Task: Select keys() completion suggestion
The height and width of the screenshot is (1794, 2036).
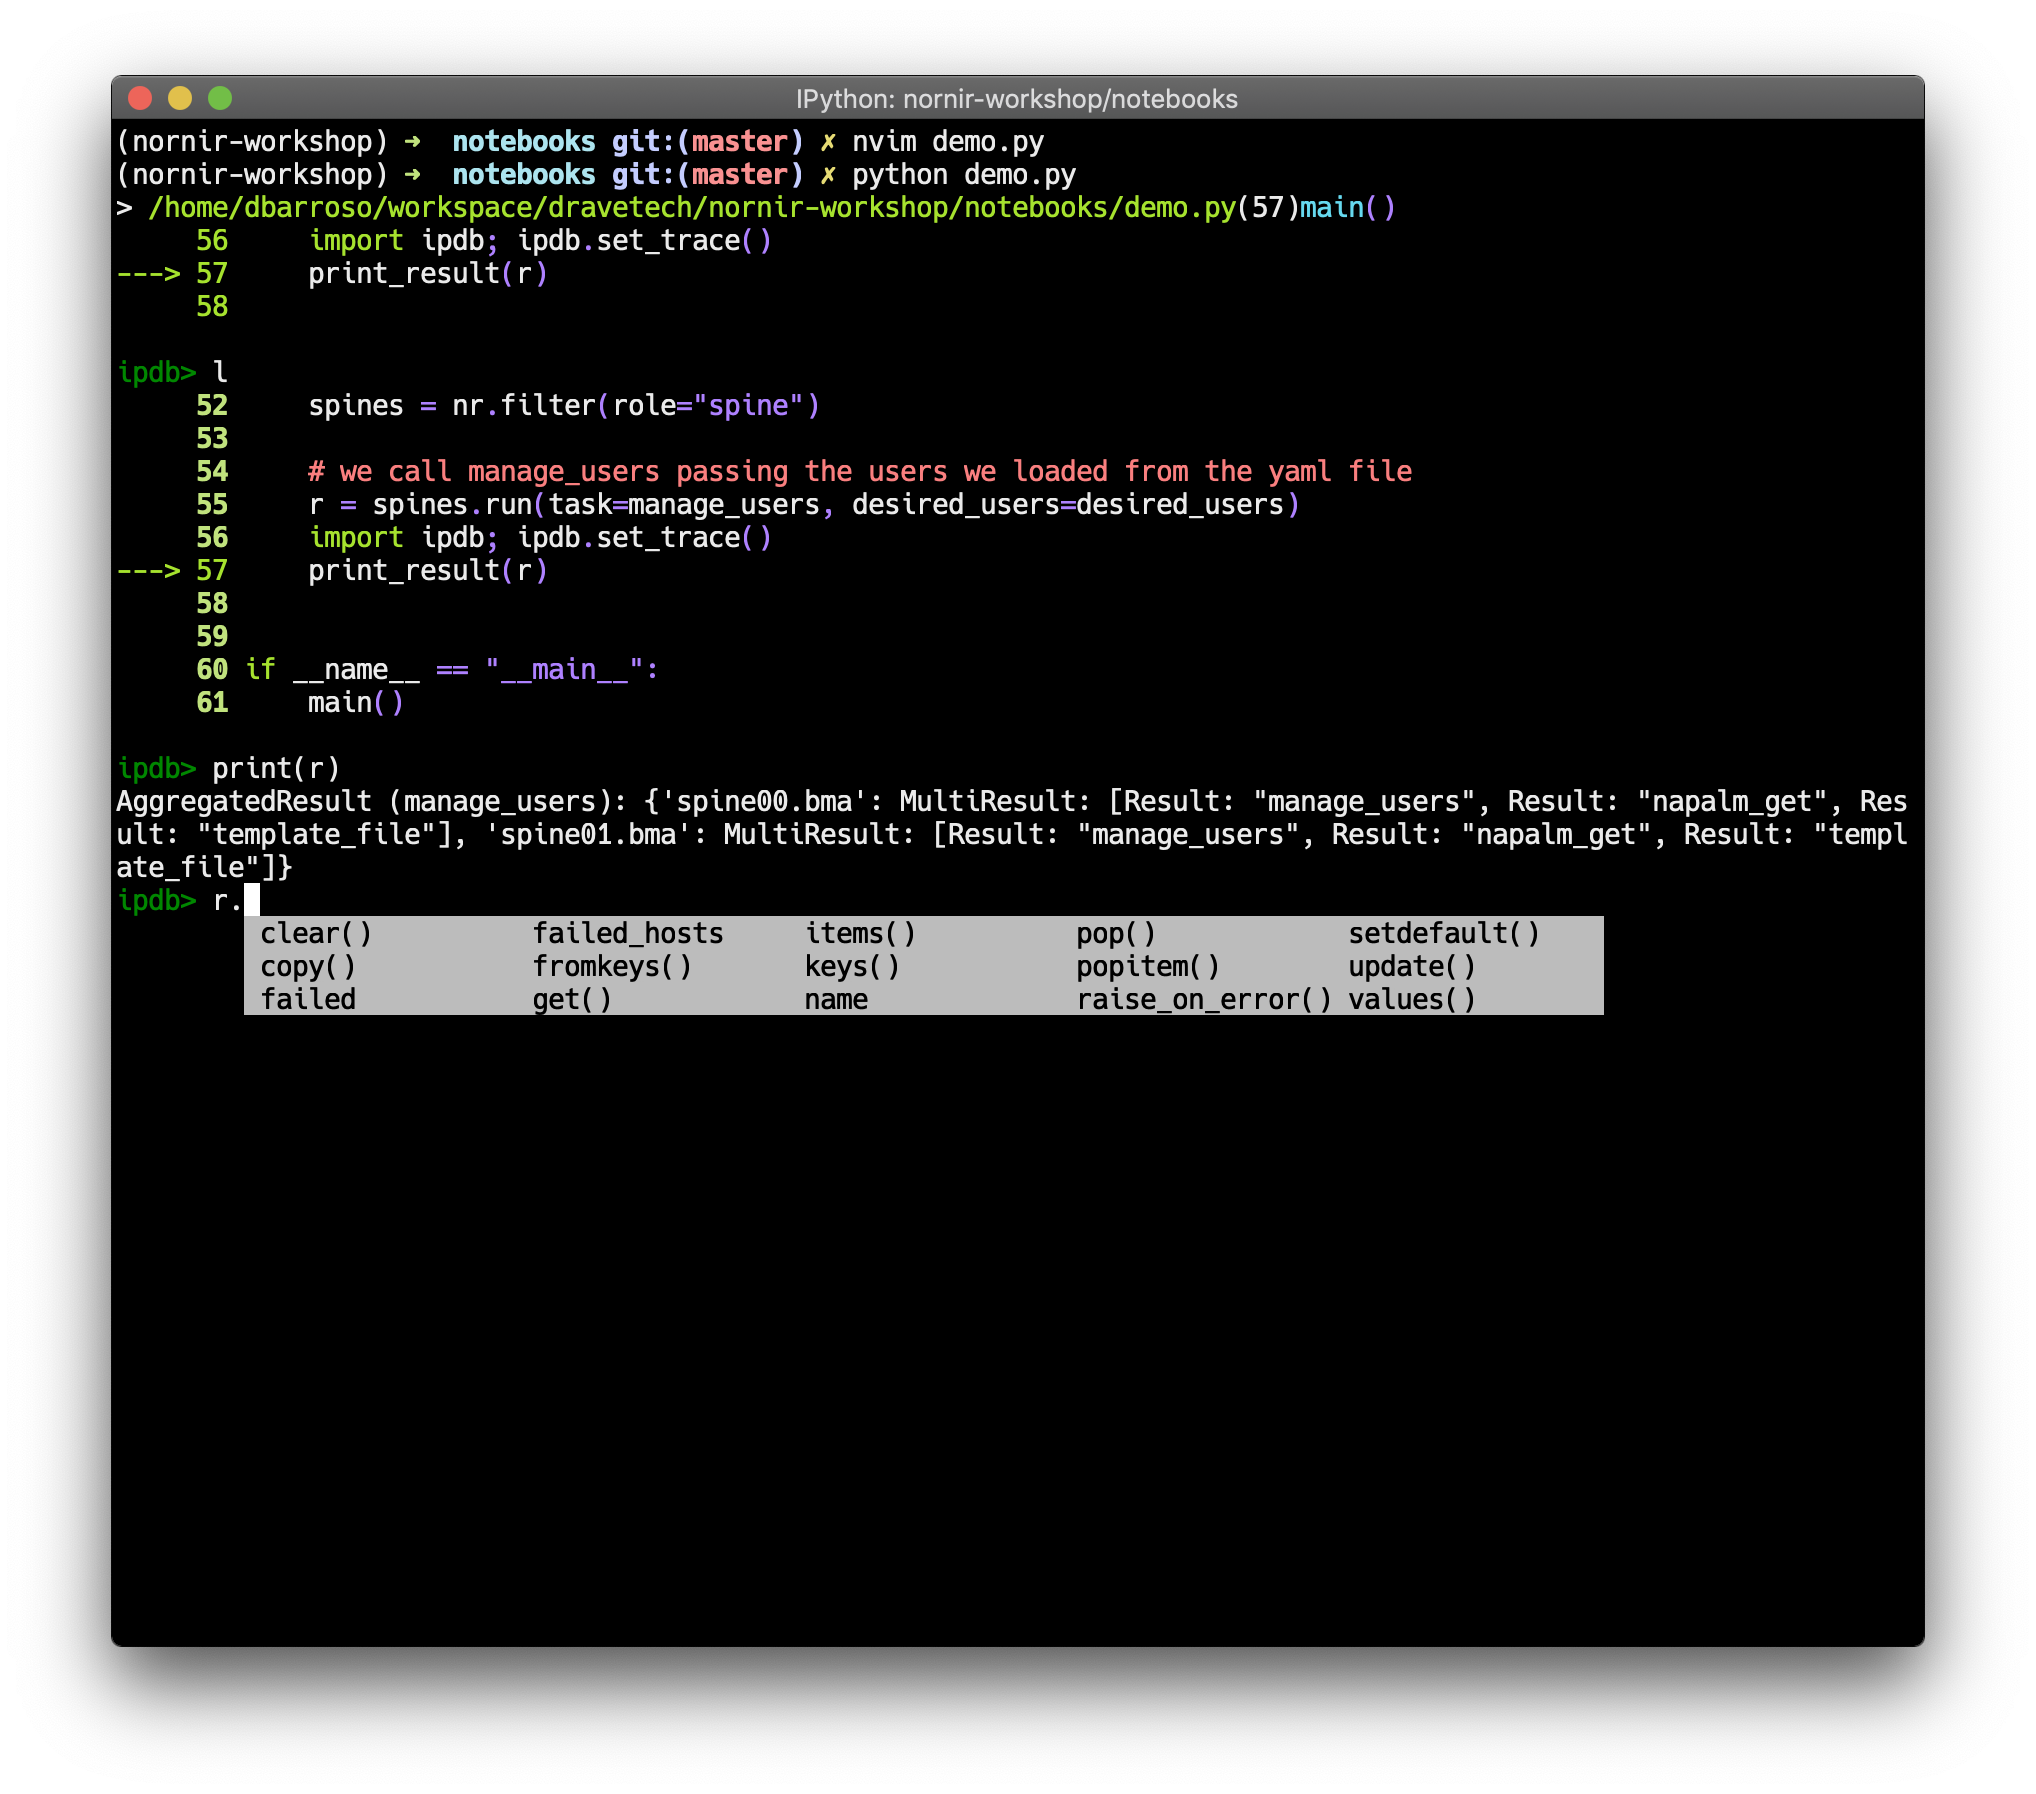Action: point(852,966)
